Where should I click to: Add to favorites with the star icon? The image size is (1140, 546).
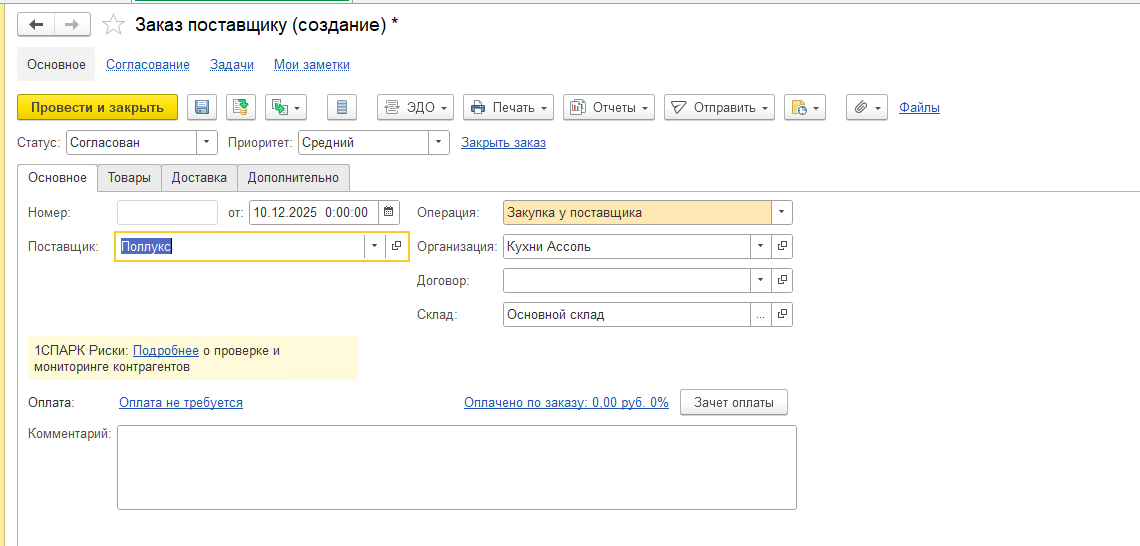click(115, 25)
